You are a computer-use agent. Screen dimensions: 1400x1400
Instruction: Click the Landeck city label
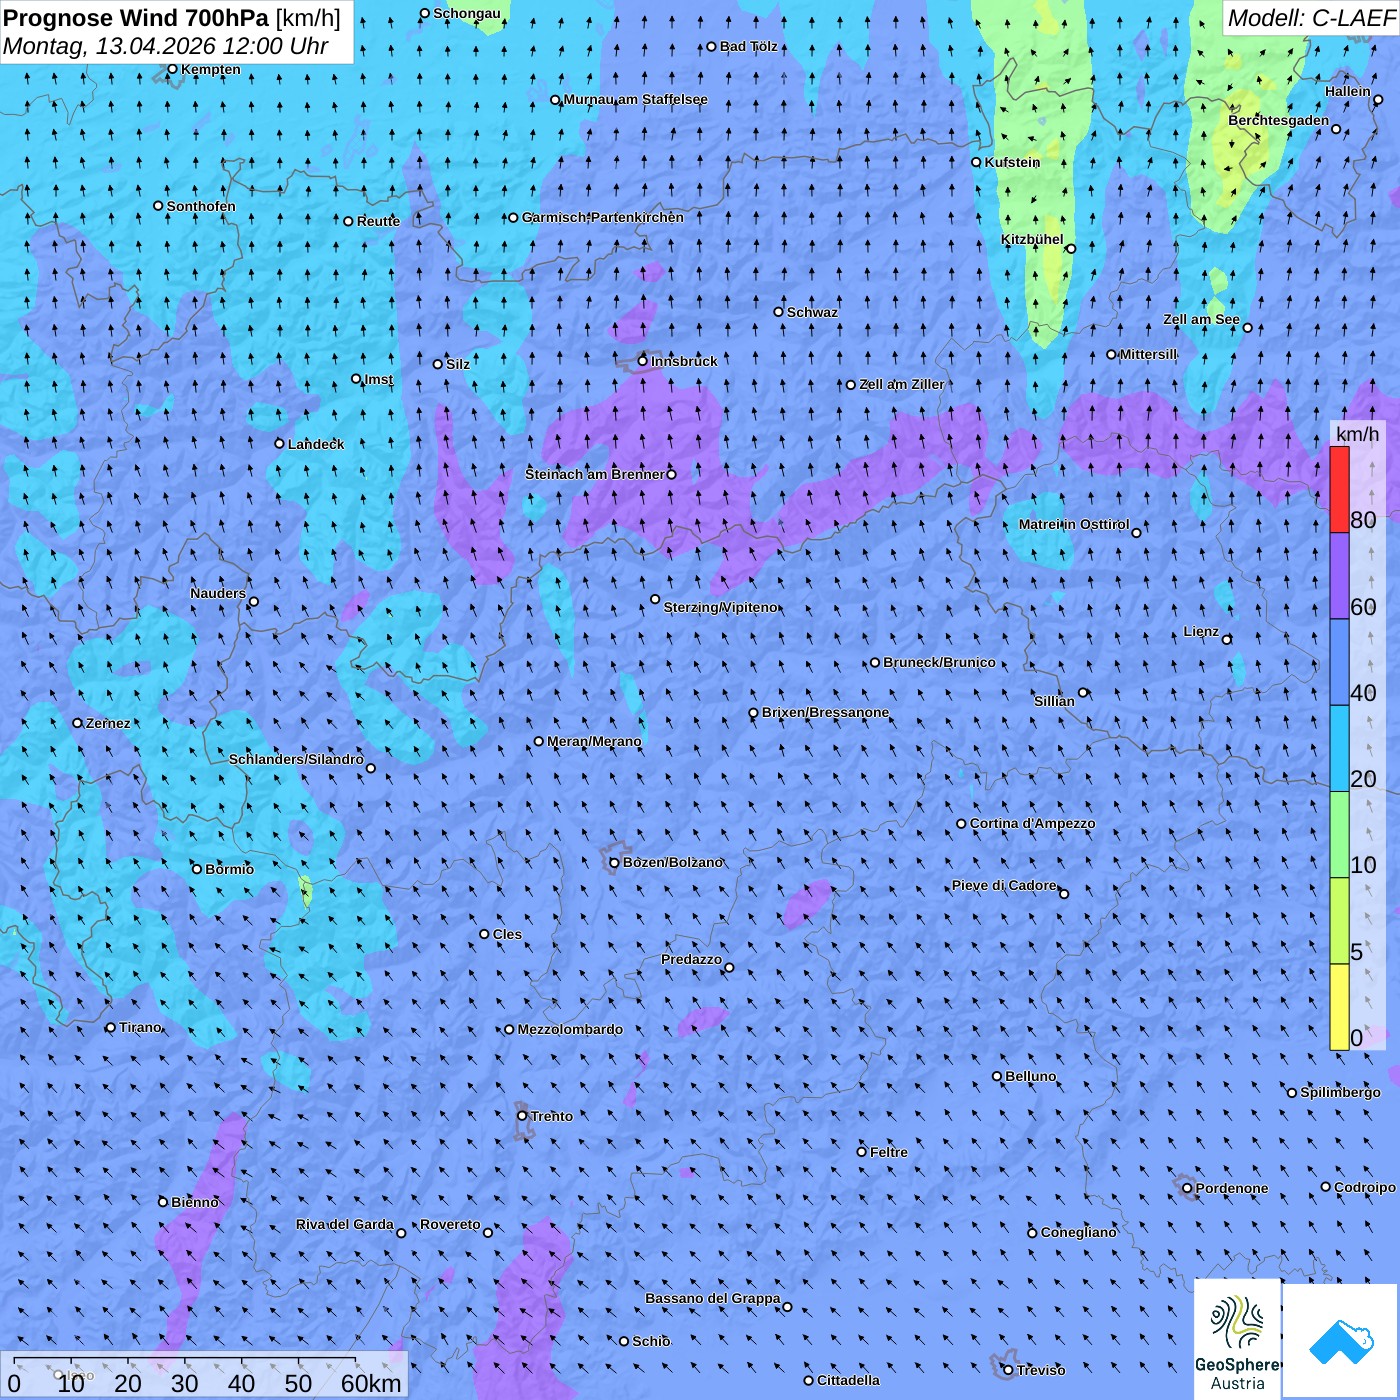pos(316,444)
